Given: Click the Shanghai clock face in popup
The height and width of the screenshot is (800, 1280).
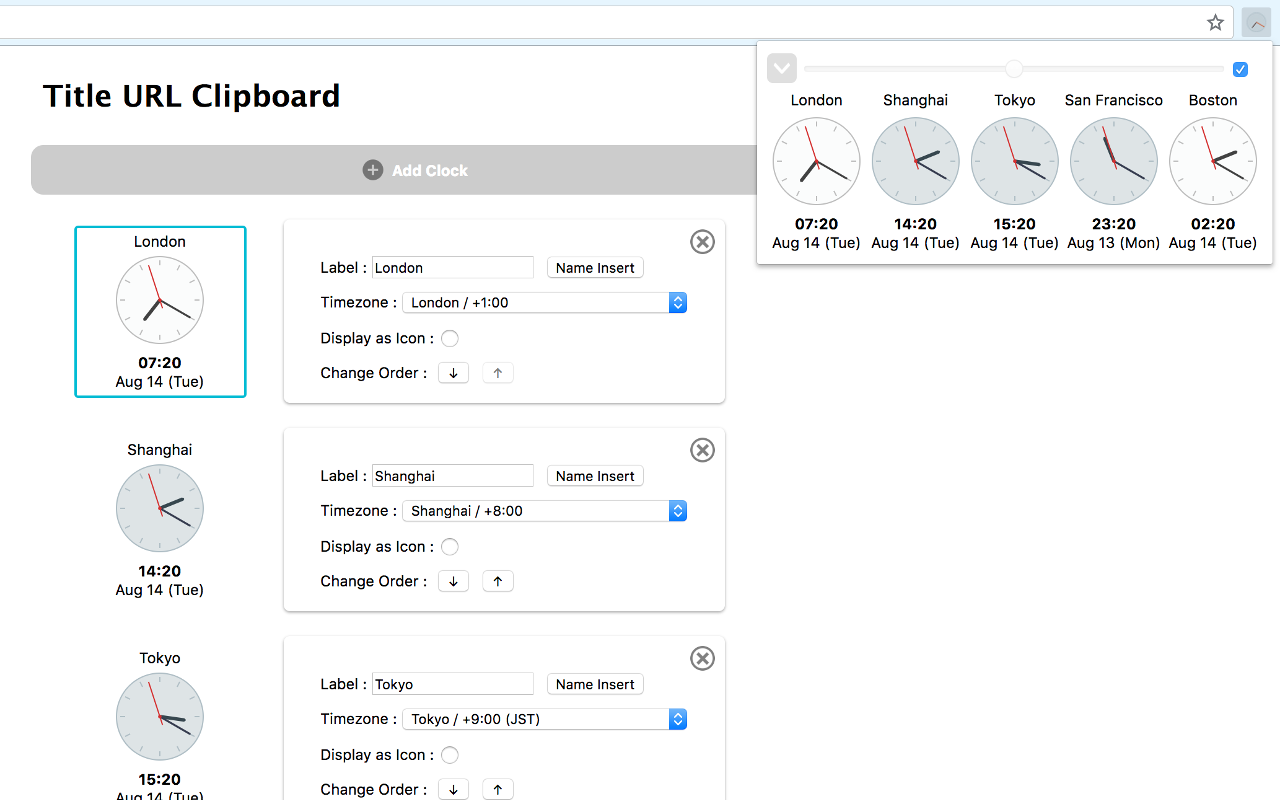Looking at the screenshot, I should tap(915, 161).
